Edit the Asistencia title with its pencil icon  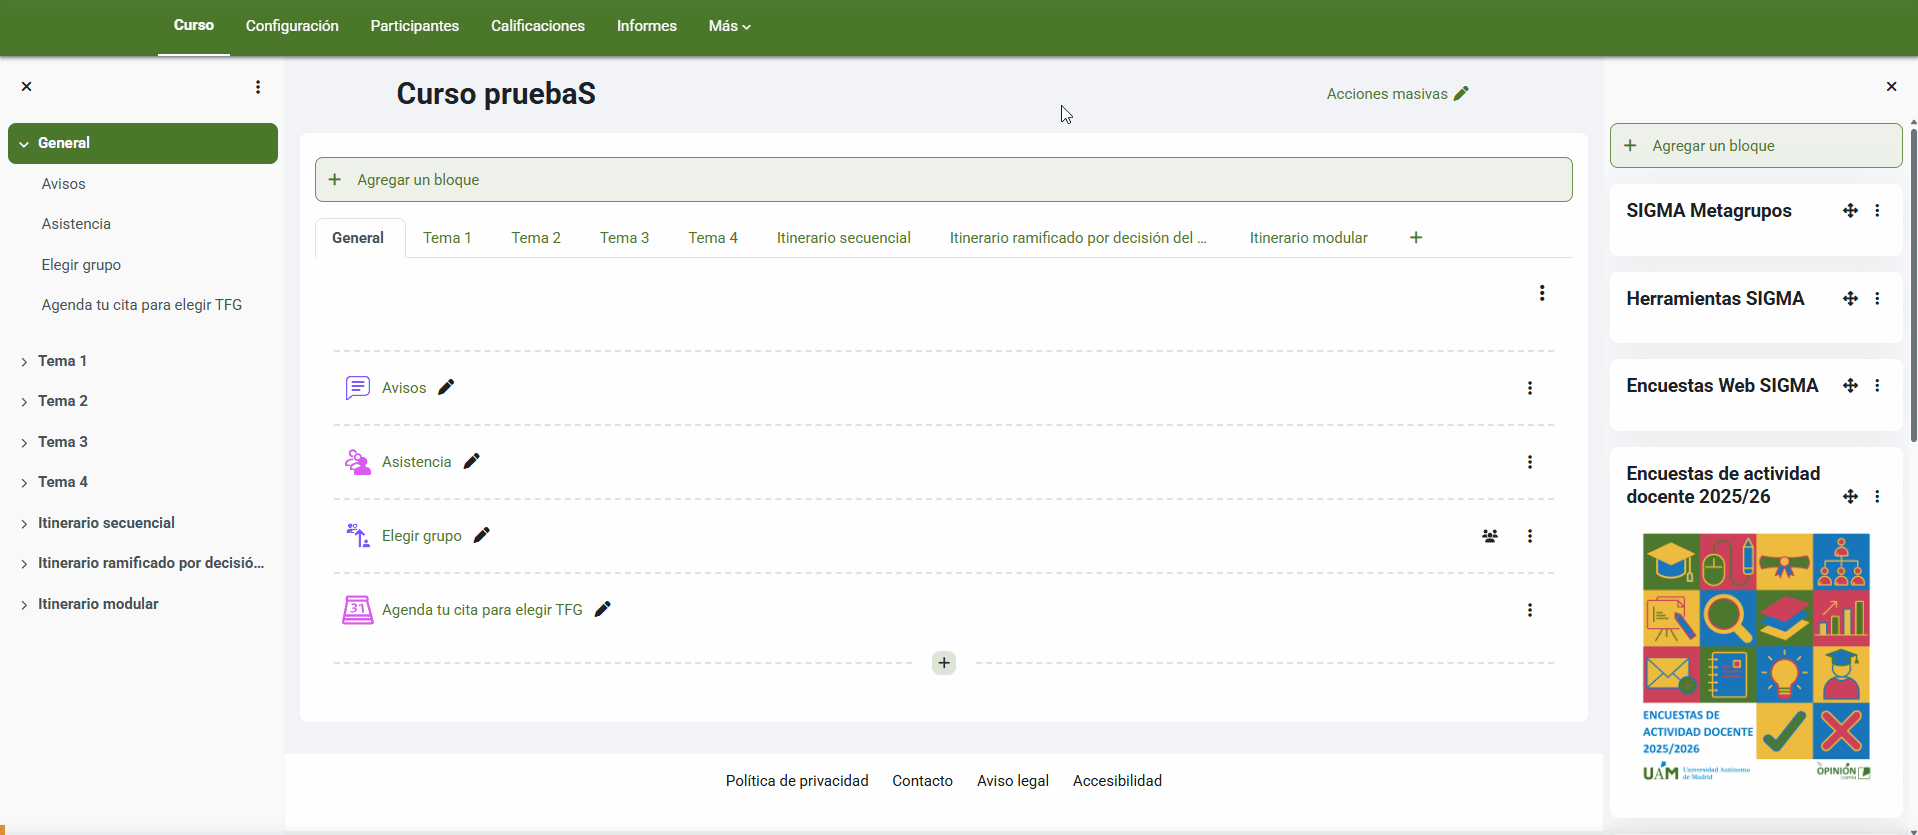472,461
